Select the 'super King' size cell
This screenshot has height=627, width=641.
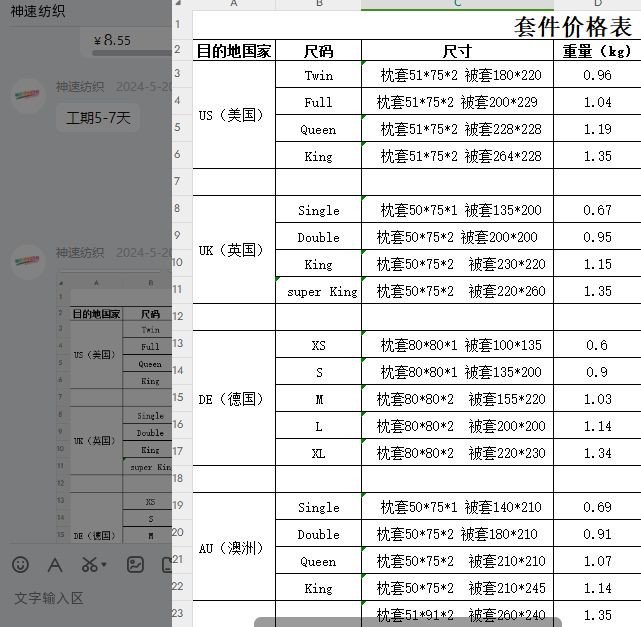[318, 292]
